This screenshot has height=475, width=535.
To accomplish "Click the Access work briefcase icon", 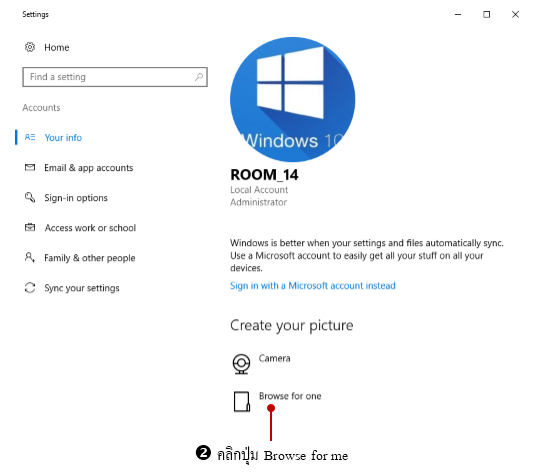I will 30,227.
